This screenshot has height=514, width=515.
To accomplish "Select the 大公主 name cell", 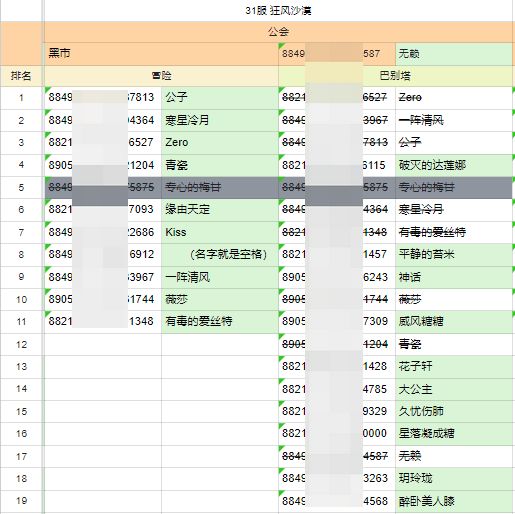I will [x=454, y=389].
